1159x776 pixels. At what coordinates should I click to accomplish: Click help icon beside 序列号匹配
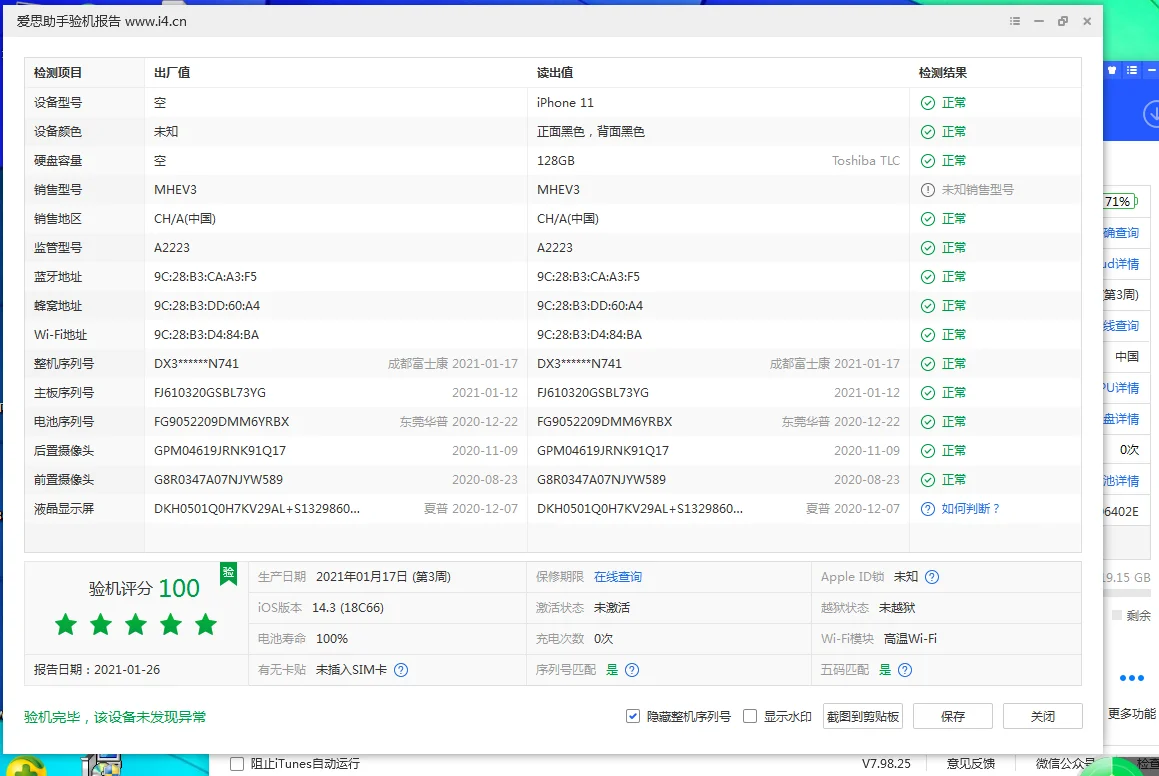[632, 670]
